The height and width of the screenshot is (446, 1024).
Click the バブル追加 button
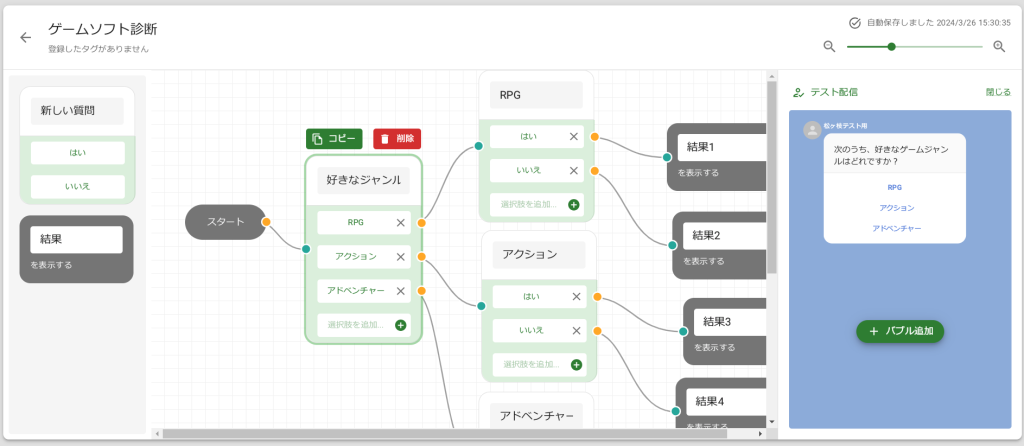pos(900,331)
